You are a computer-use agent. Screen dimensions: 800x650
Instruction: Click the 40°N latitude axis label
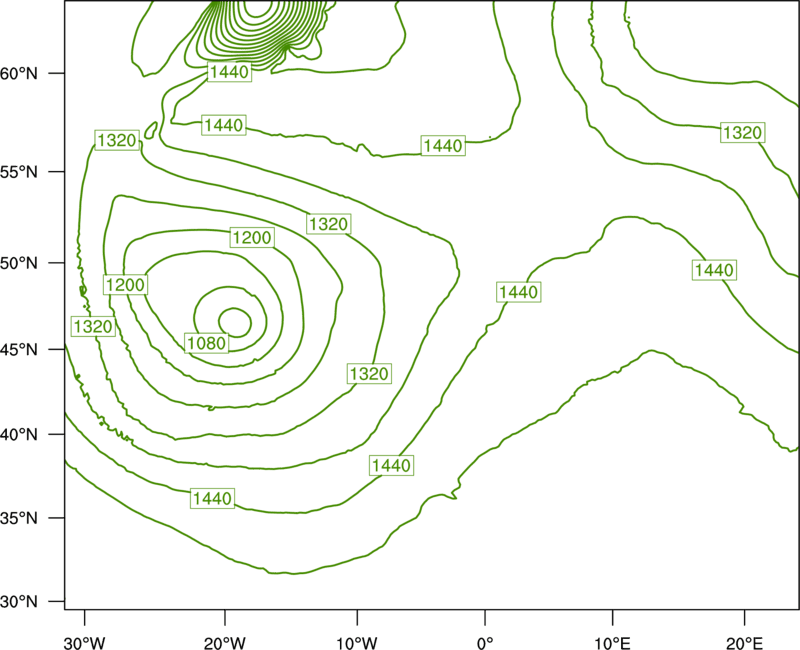[x=19, y=435]
